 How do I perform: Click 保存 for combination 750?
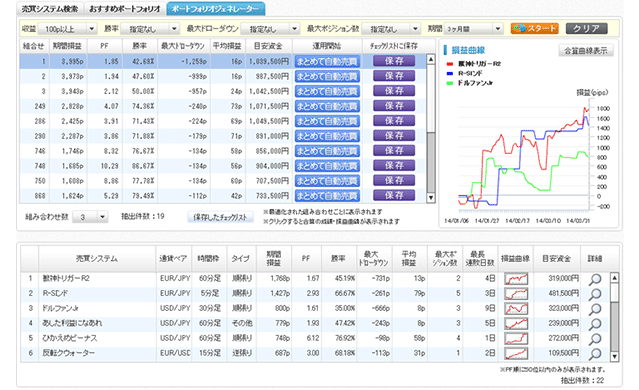click(394, 181)
